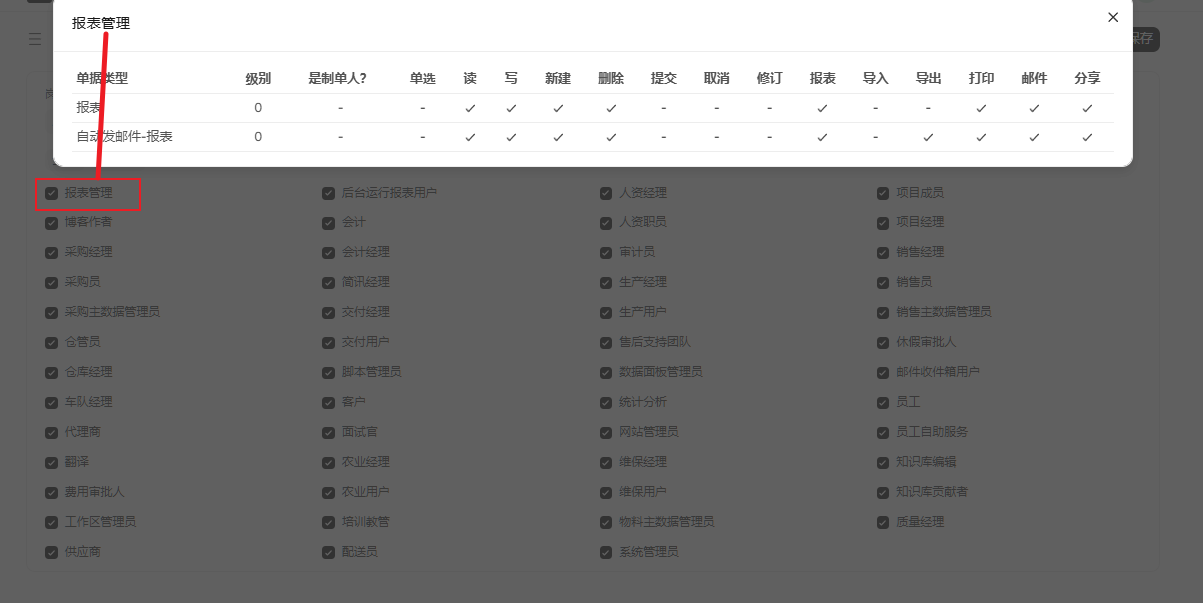Click the 级别 column header

click(258, 78)
